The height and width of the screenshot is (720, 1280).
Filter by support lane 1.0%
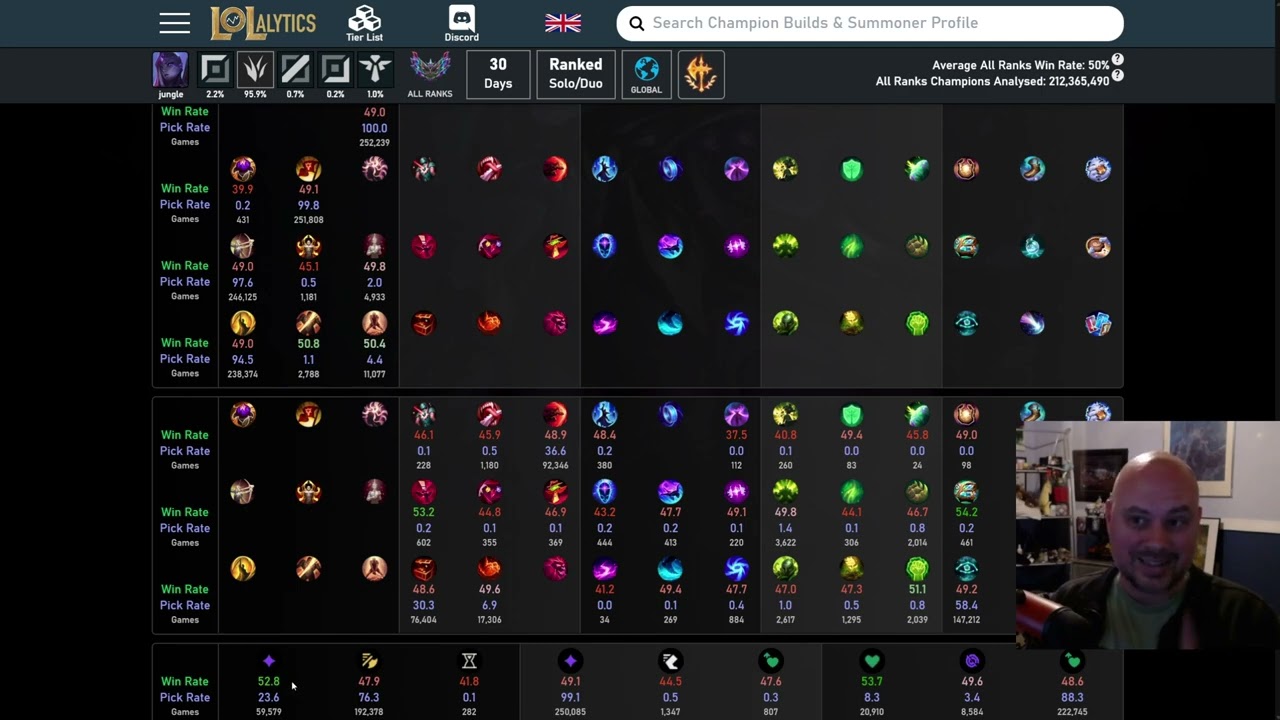coord(375,70)
